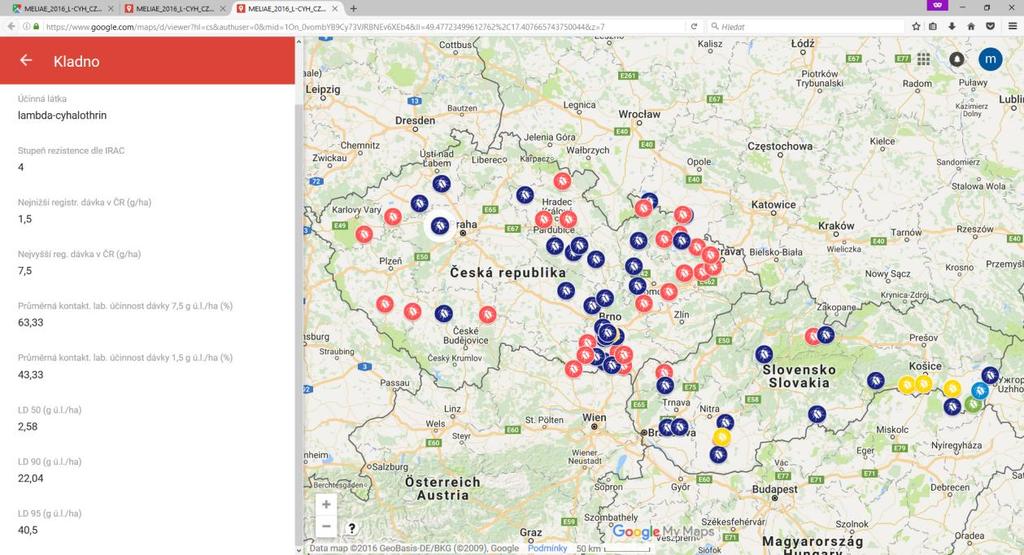Open the red marker beside Karlovy Vary

pyautogui.click(x=392, y=216)
